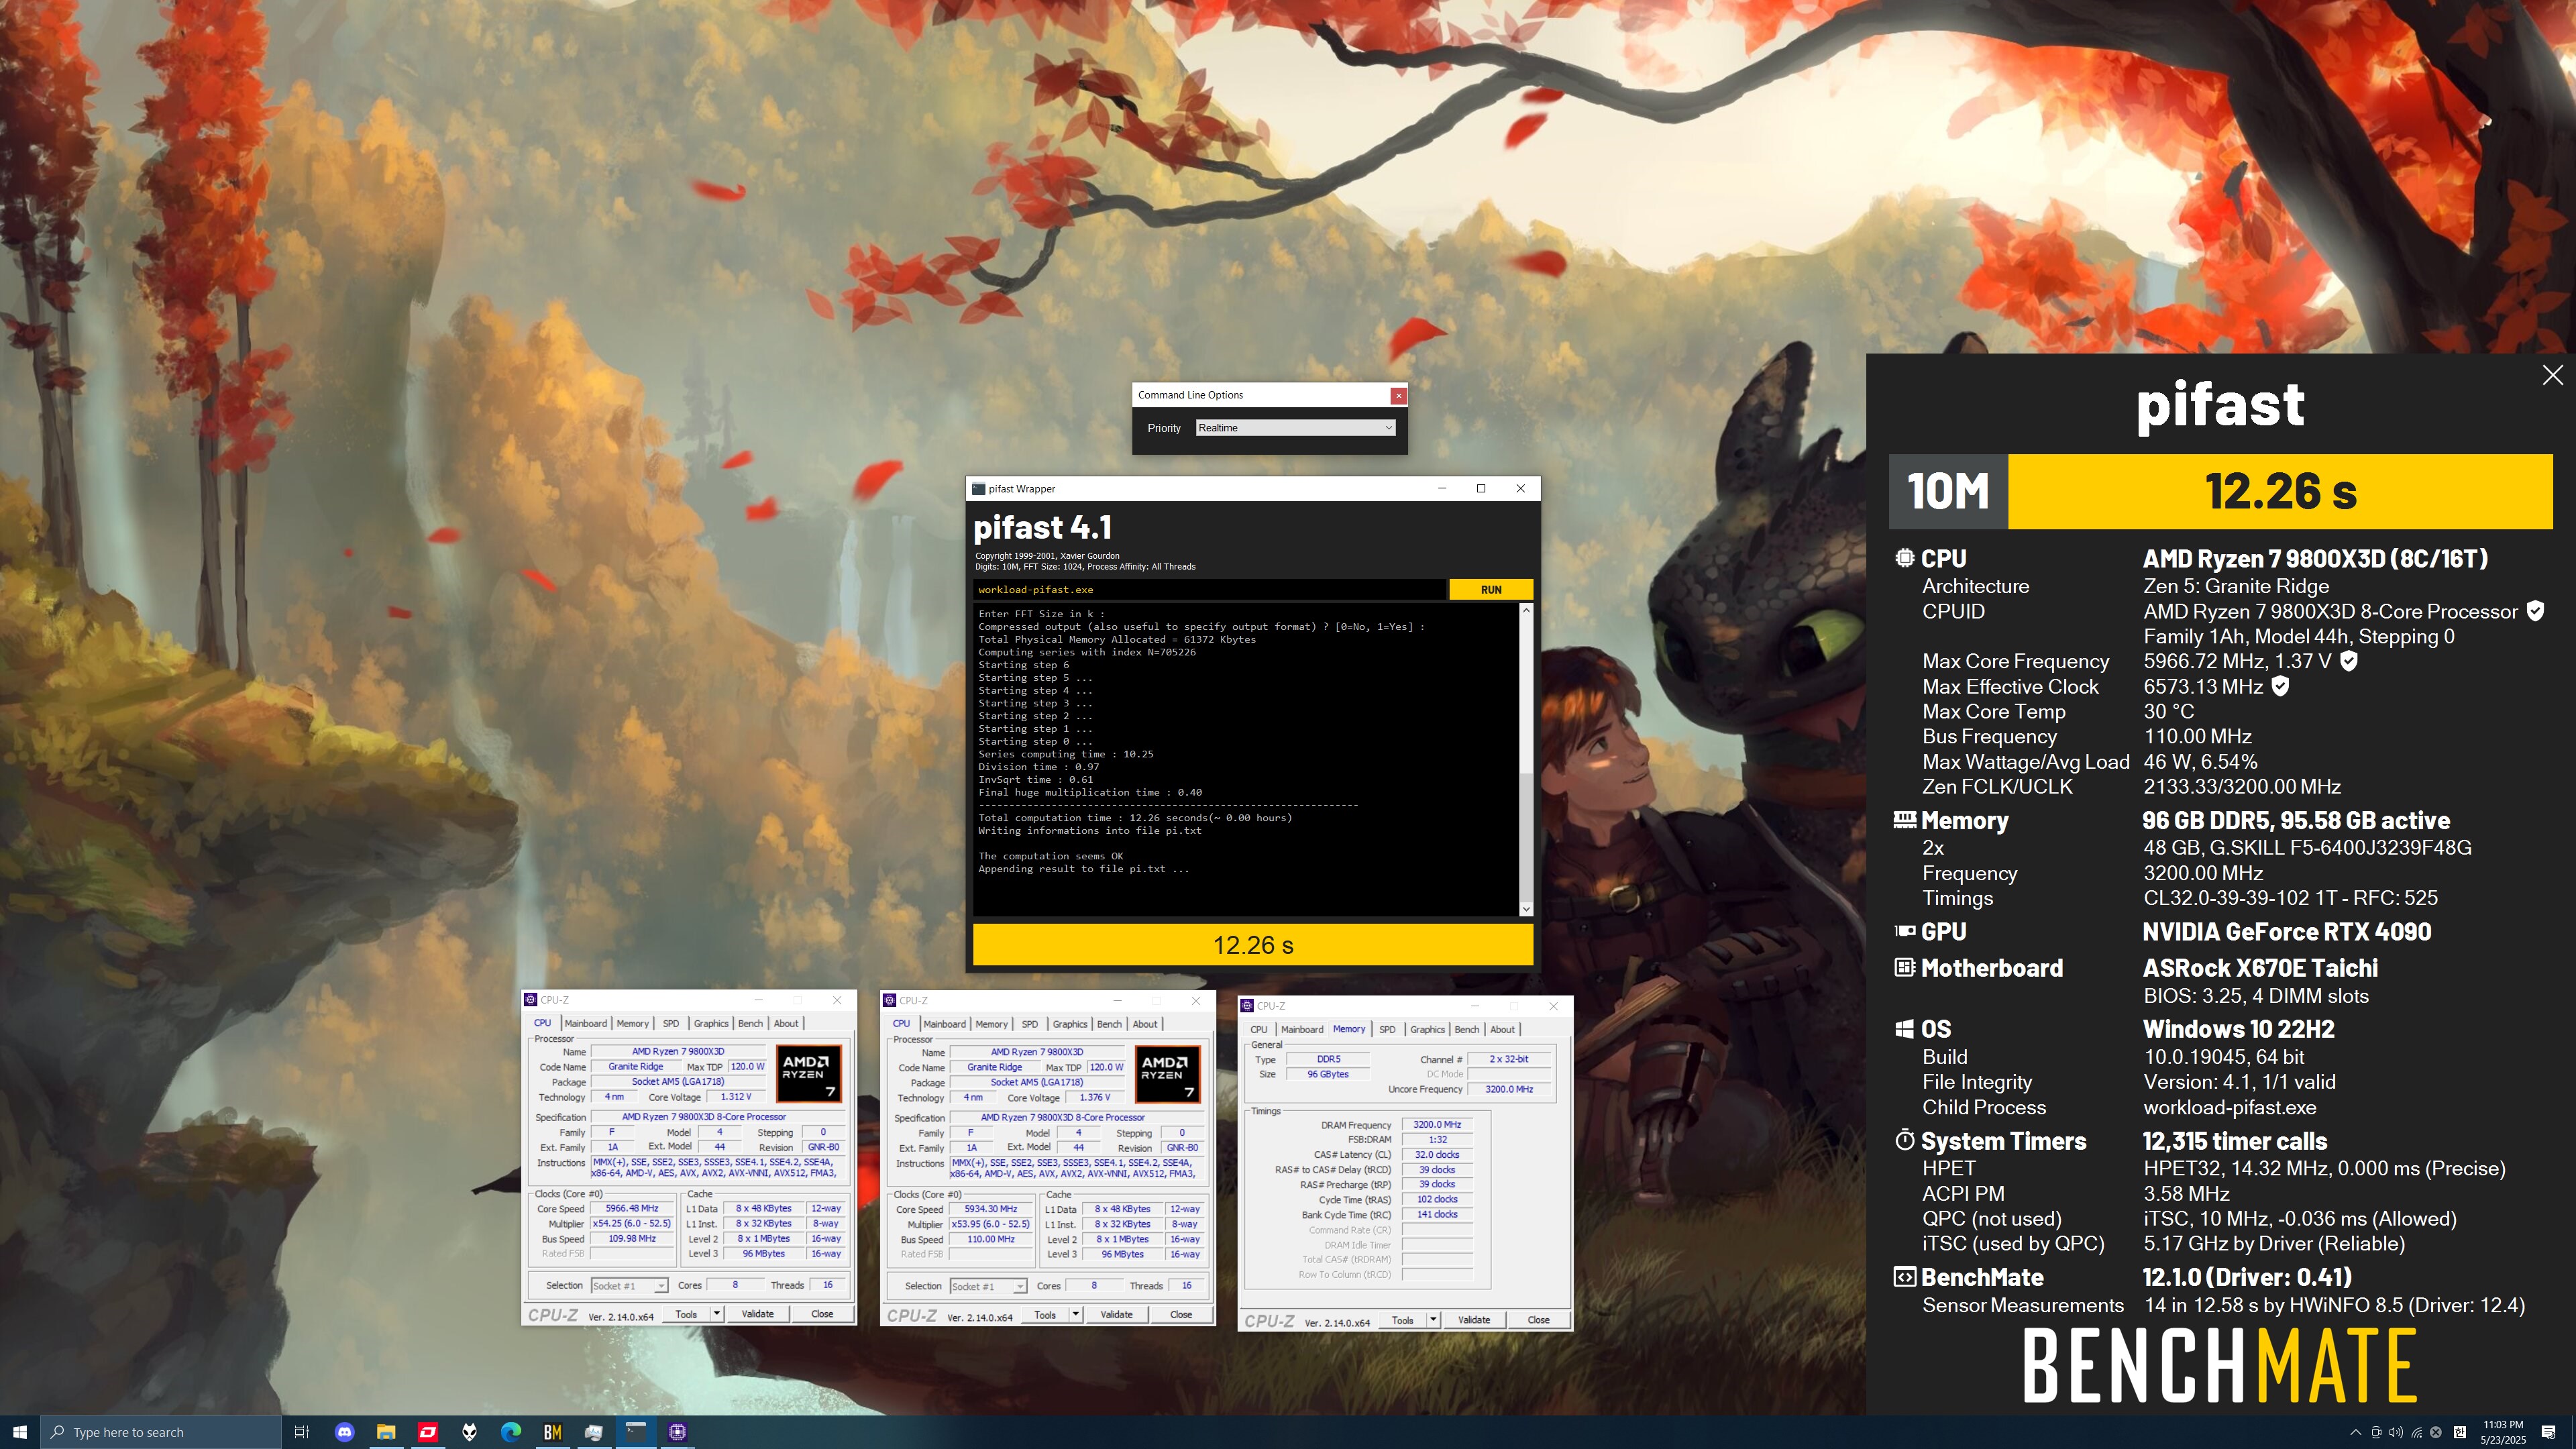The width and height of the screenshot is (2576, 1449).
Task: Expand Tools arrow in the 5934.30 MHz CPU-Z window
Action: (x=1076, y=1314)
